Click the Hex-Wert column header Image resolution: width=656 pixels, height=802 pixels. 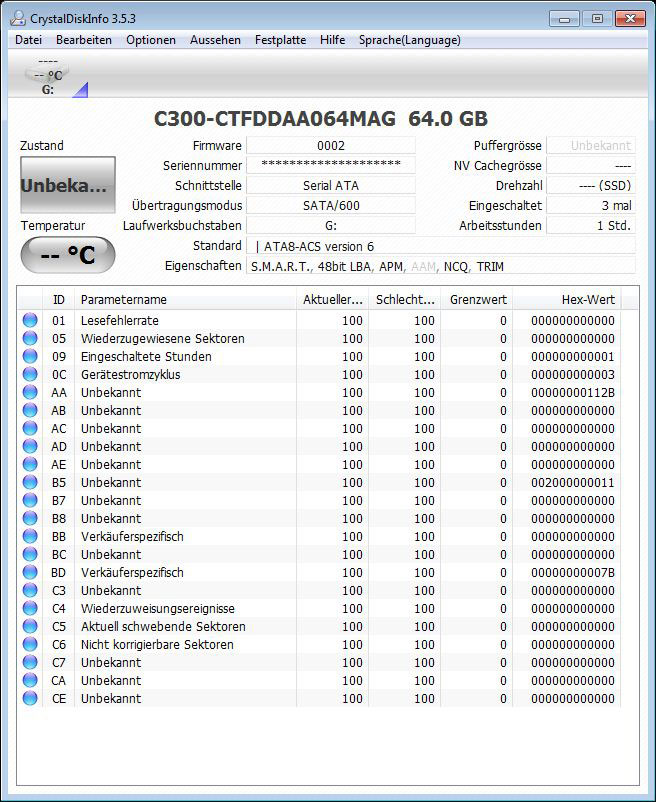coord(568,300)
